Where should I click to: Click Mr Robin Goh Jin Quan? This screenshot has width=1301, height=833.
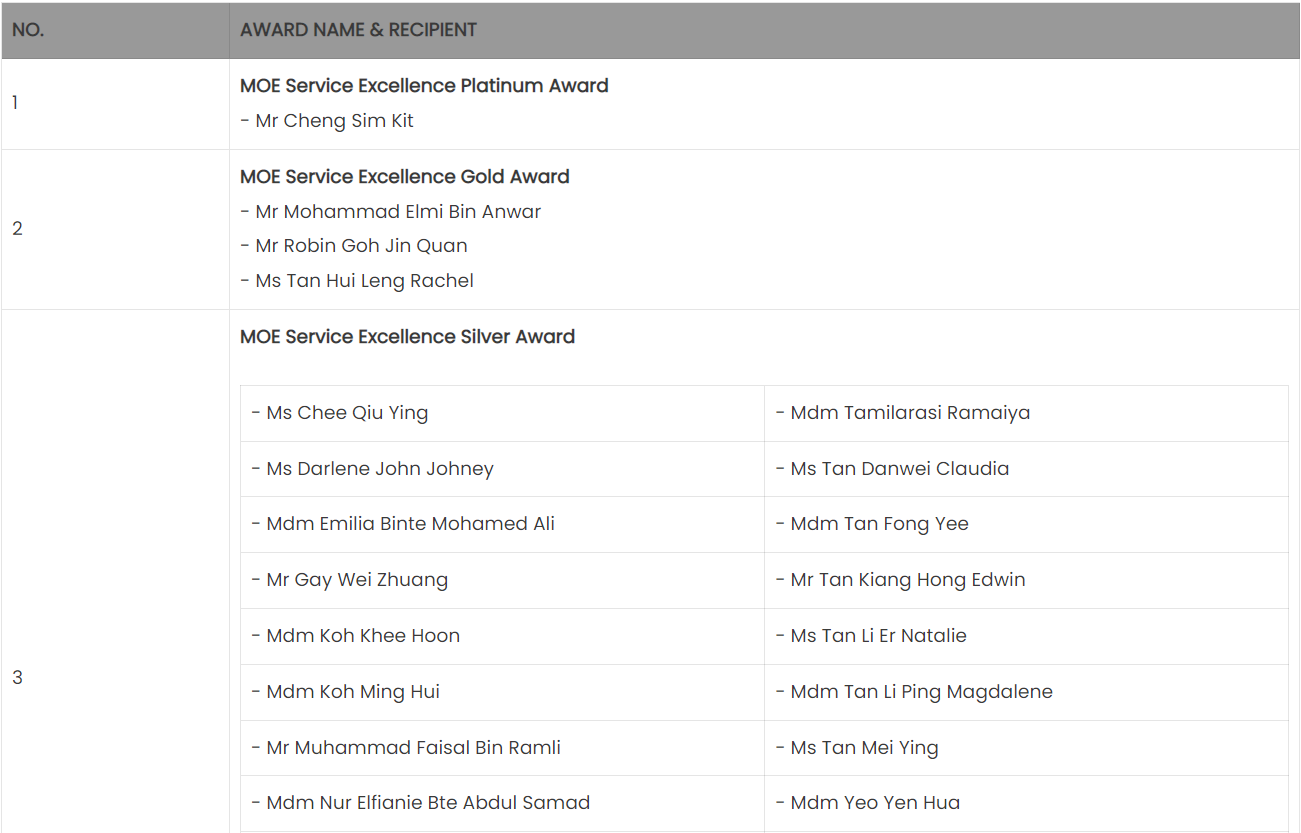coord(354,246)
